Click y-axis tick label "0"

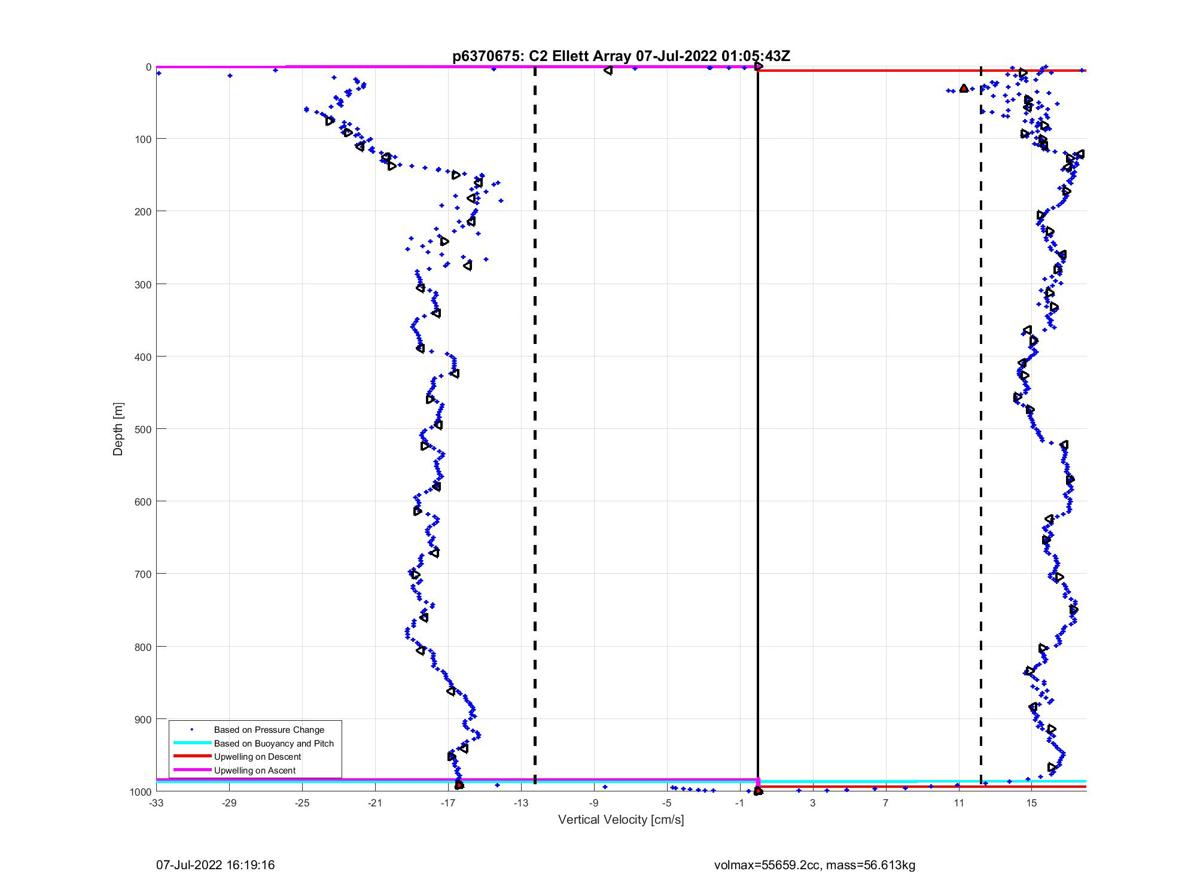coord(148,67)
